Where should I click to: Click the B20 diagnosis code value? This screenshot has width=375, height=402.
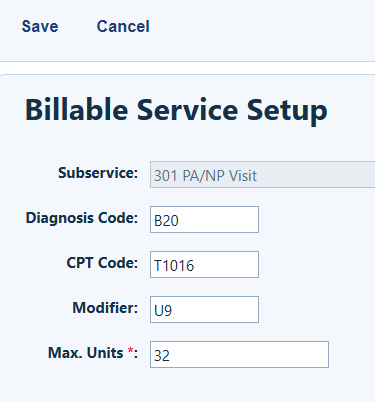coord(166,221)
